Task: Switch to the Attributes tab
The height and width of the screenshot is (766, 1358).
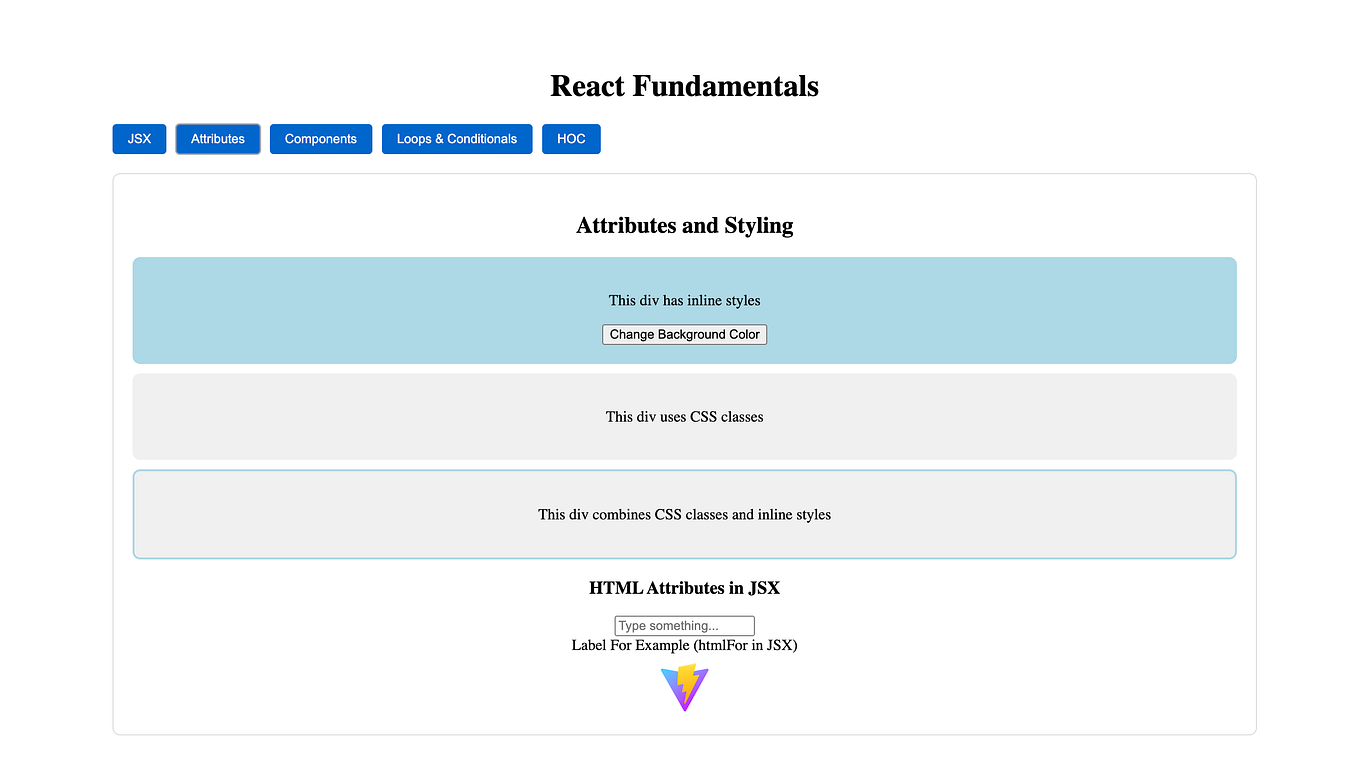Action: point(217,139)
